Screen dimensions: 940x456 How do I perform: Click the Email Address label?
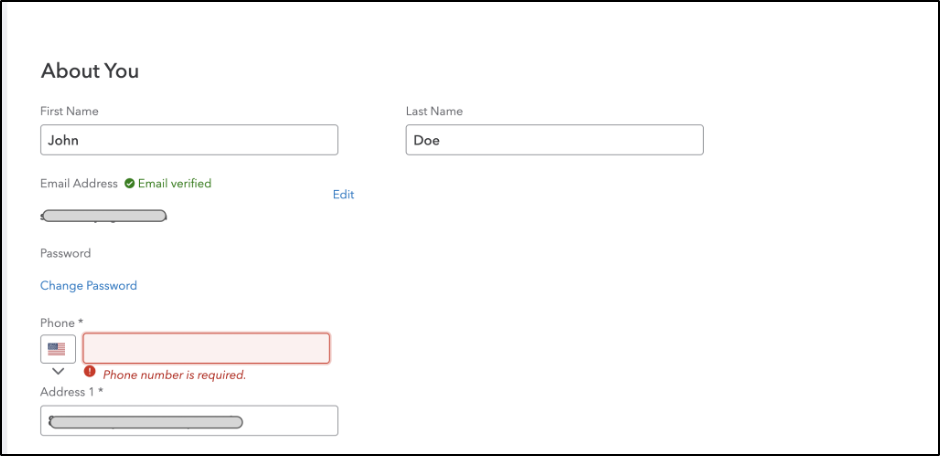pos(79,184)
